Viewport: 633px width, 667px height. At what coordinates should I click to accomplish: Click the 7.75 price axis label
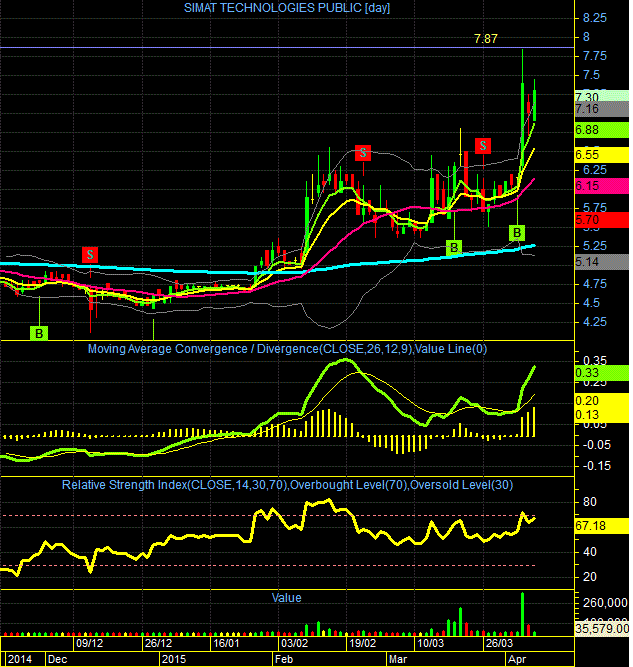coord(595,56)
